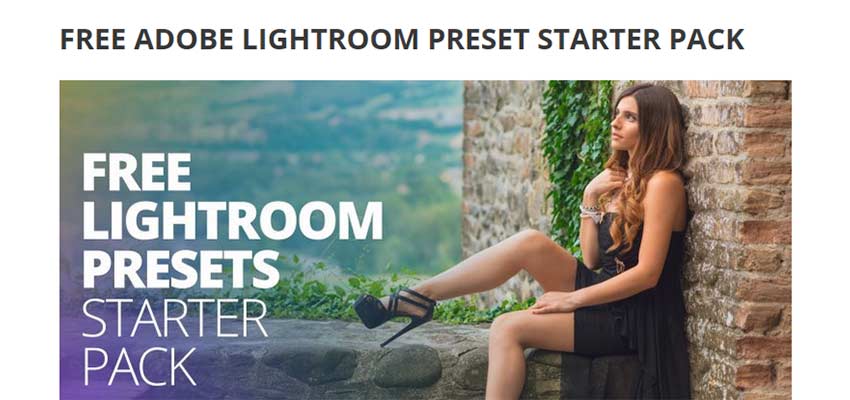
Task: Select the green ivy on the wall
Action: point(575,157)
